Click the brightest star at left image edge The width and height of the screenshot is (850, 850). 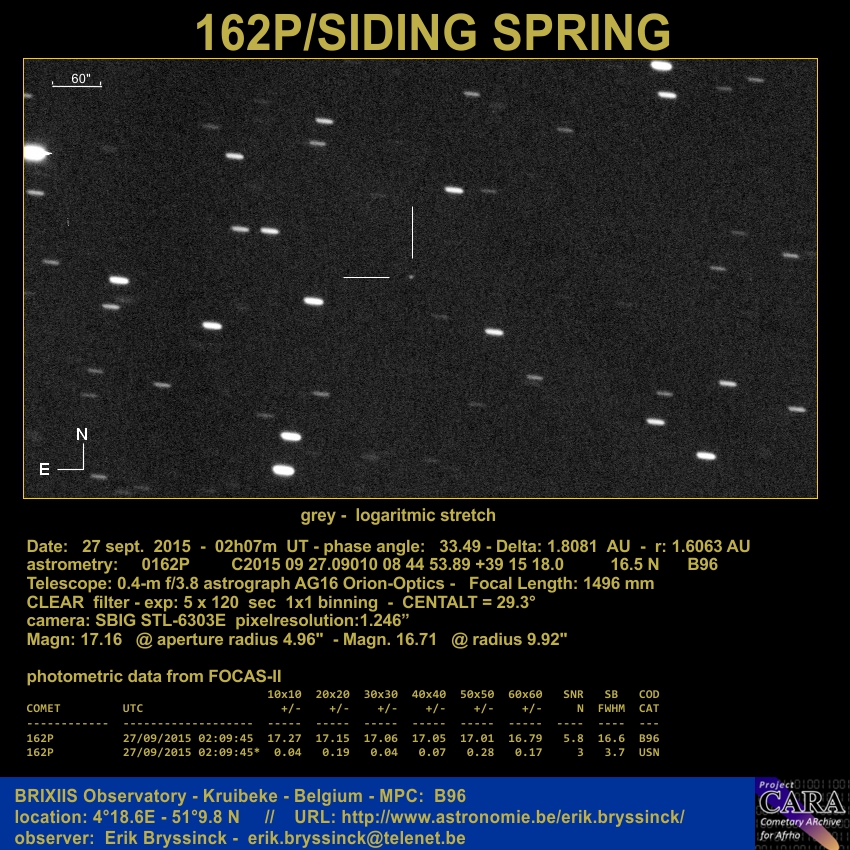click(34, 153)
